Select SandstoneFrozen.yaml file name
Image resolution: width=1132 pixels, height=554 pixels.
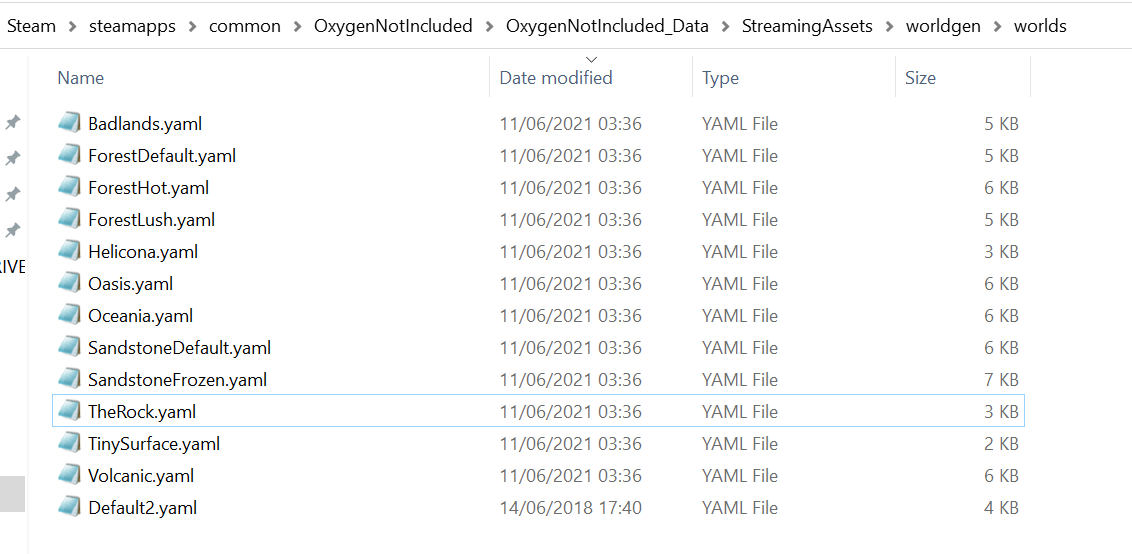coord(177,379)
